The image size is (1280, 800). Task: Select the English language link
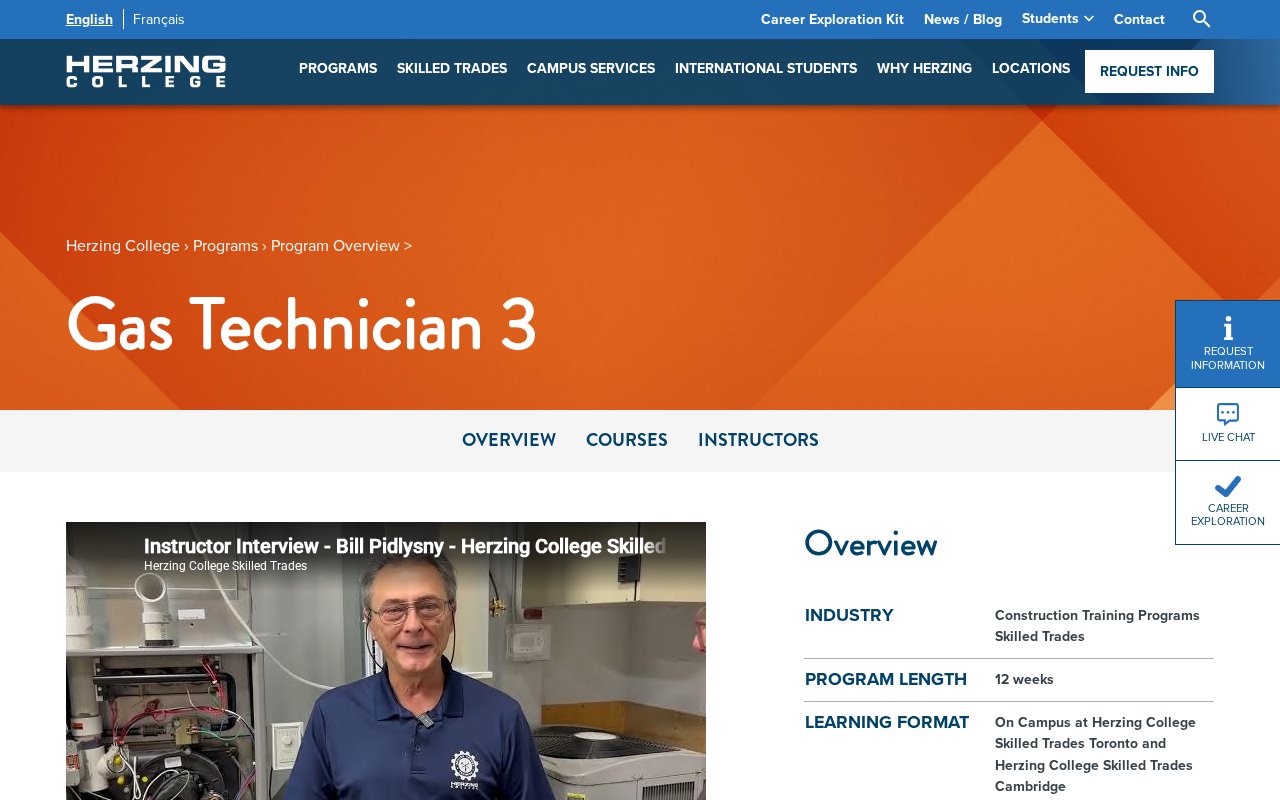point(89,19)
